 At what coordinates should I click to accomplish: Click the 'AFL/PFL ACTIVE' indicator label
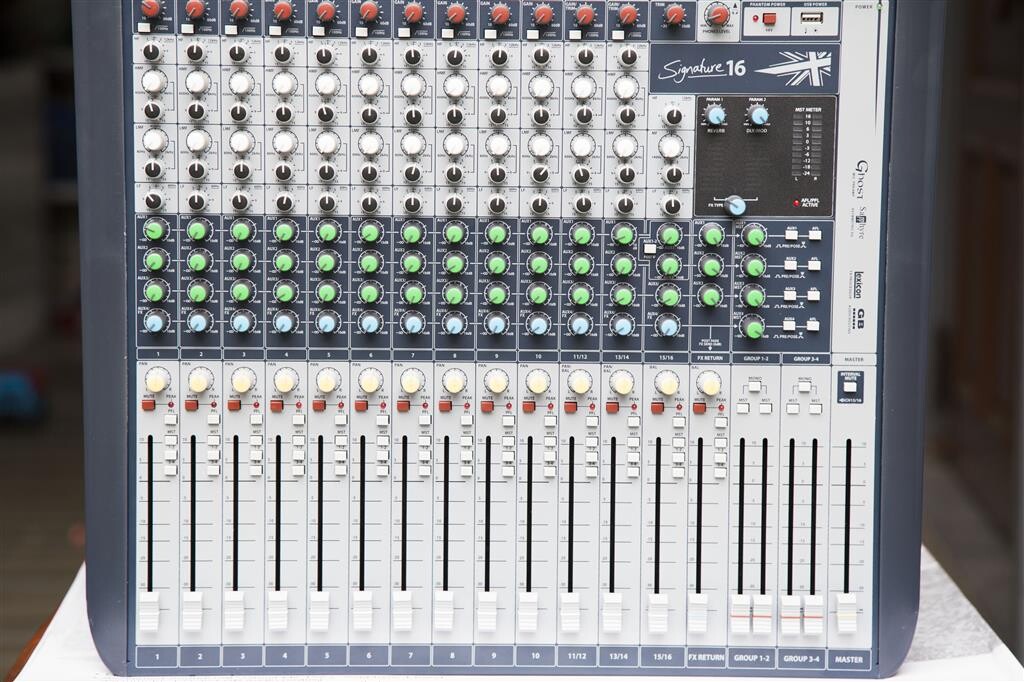(x=810, y=203)
